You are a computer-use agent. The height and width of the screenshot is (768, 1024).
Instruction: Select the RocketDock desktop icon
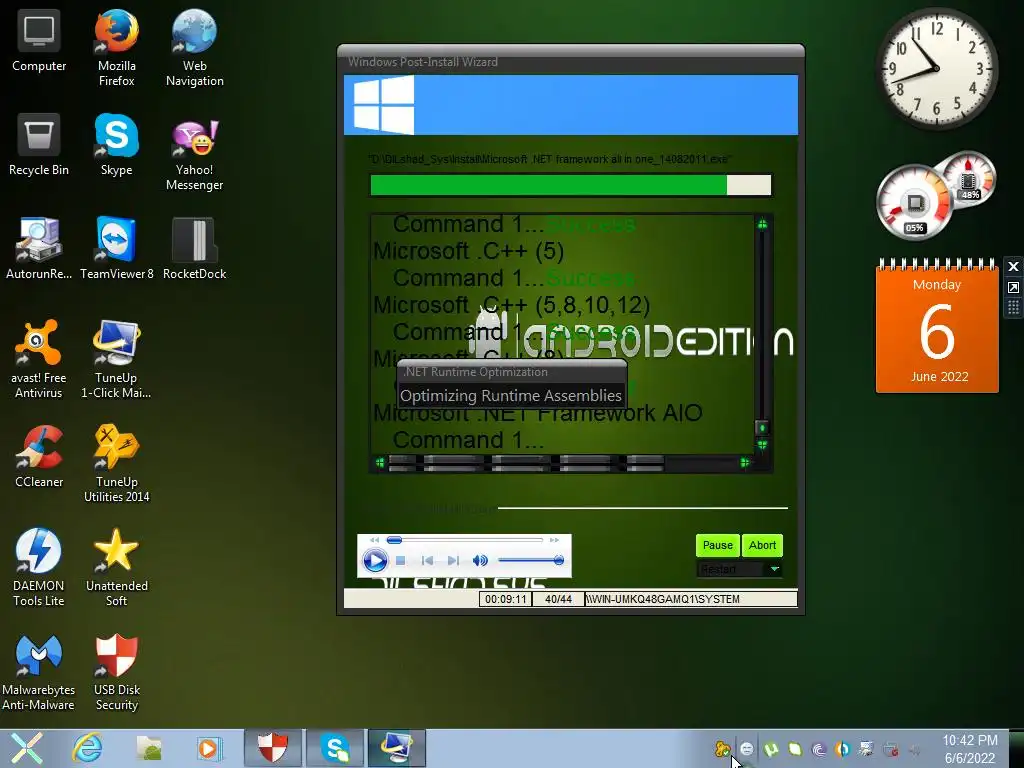coord(195,248)
